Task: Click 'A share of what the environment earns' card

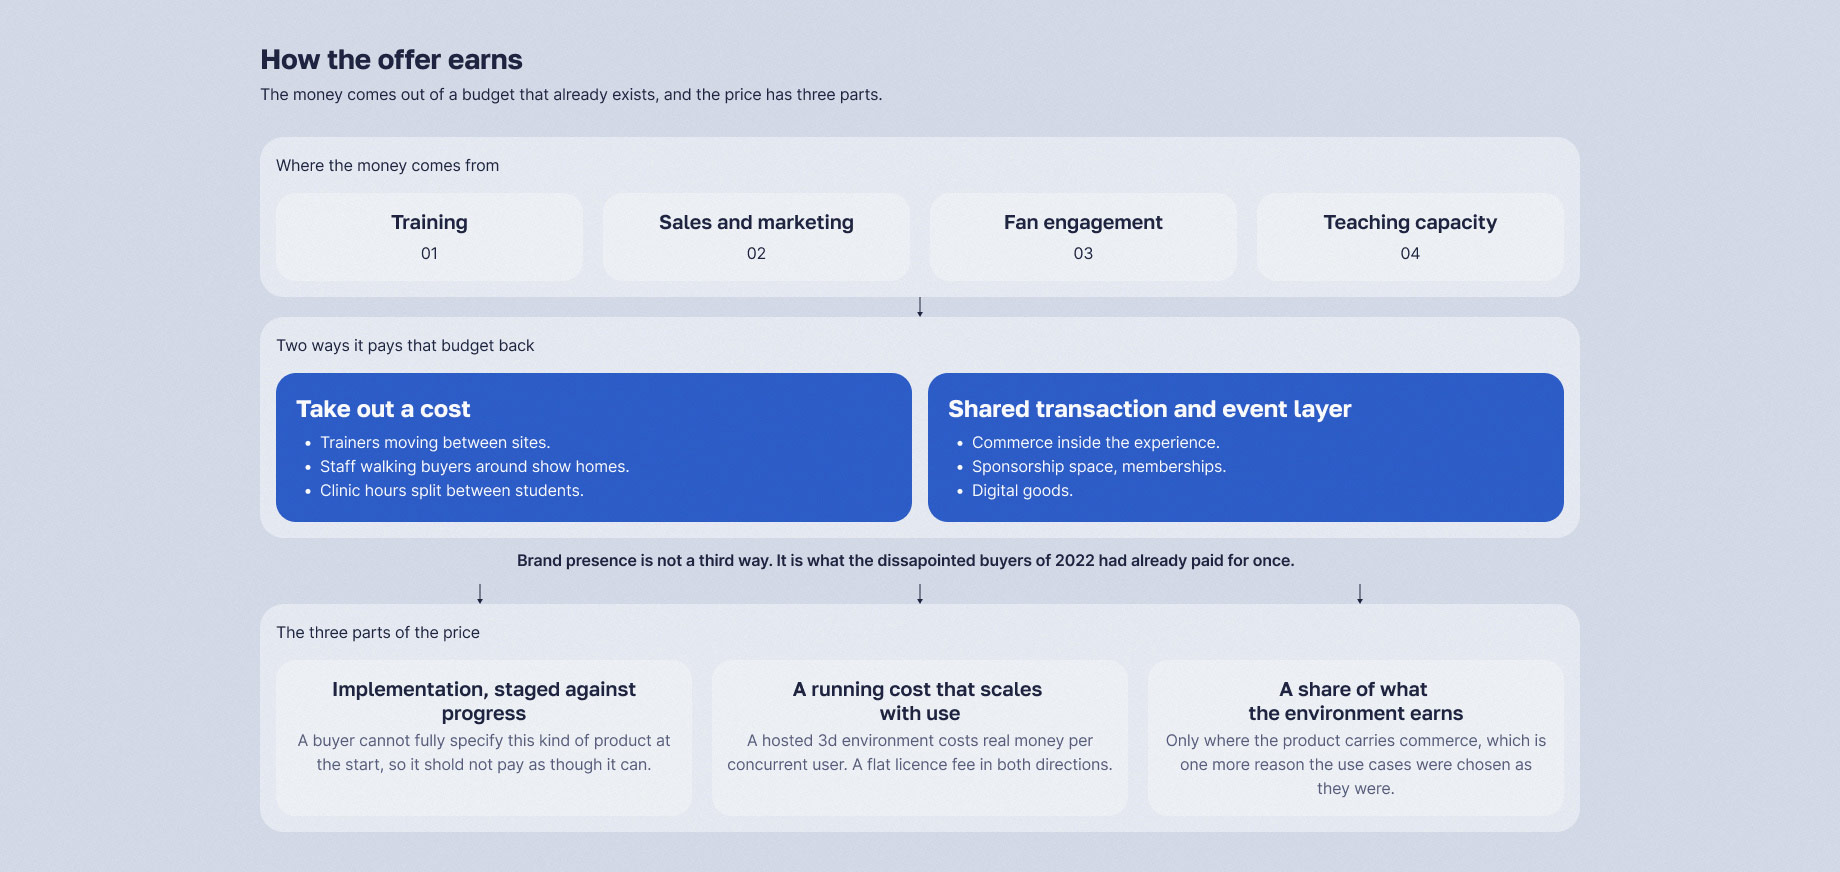Action: tap(1356, 738)
